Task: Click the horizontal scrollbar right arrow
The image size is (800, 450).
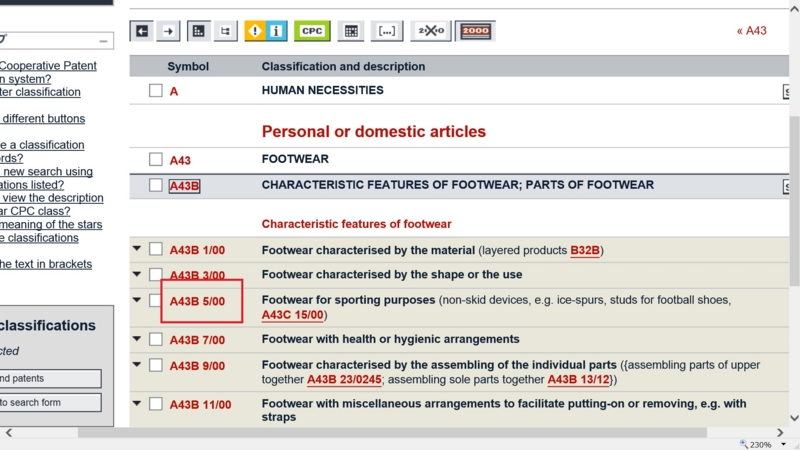Action: click(x=780, y=433)
